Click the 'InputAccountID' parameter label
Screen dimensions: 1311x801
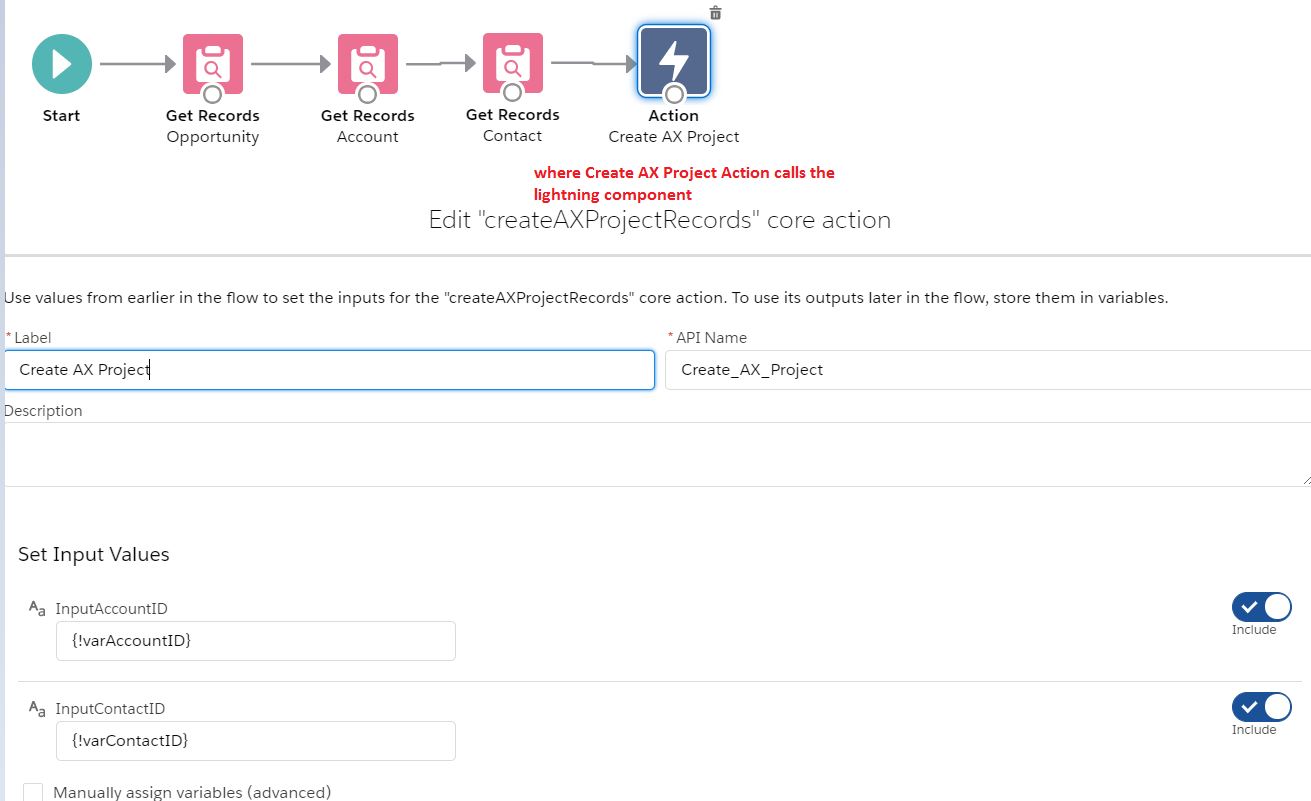click(111, 608)
